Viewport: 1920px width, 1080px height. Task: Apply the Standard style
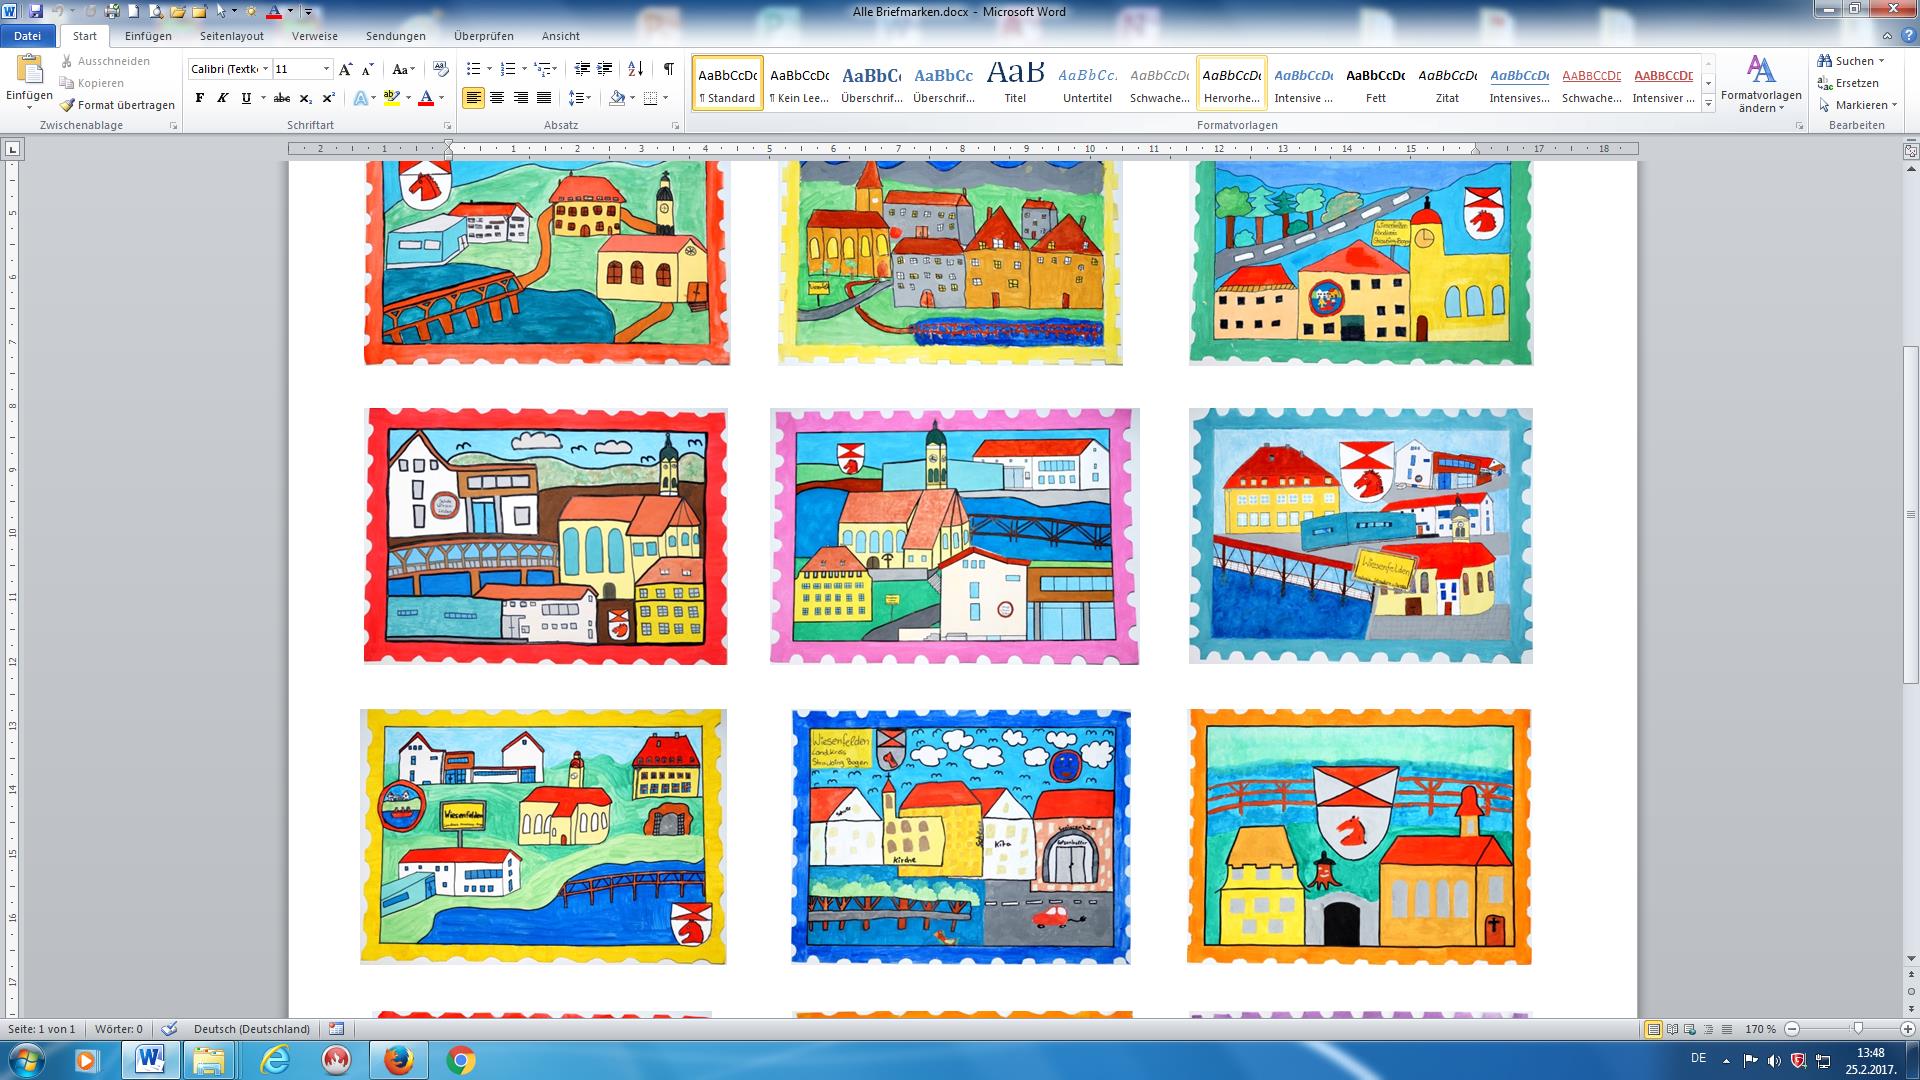728,83
